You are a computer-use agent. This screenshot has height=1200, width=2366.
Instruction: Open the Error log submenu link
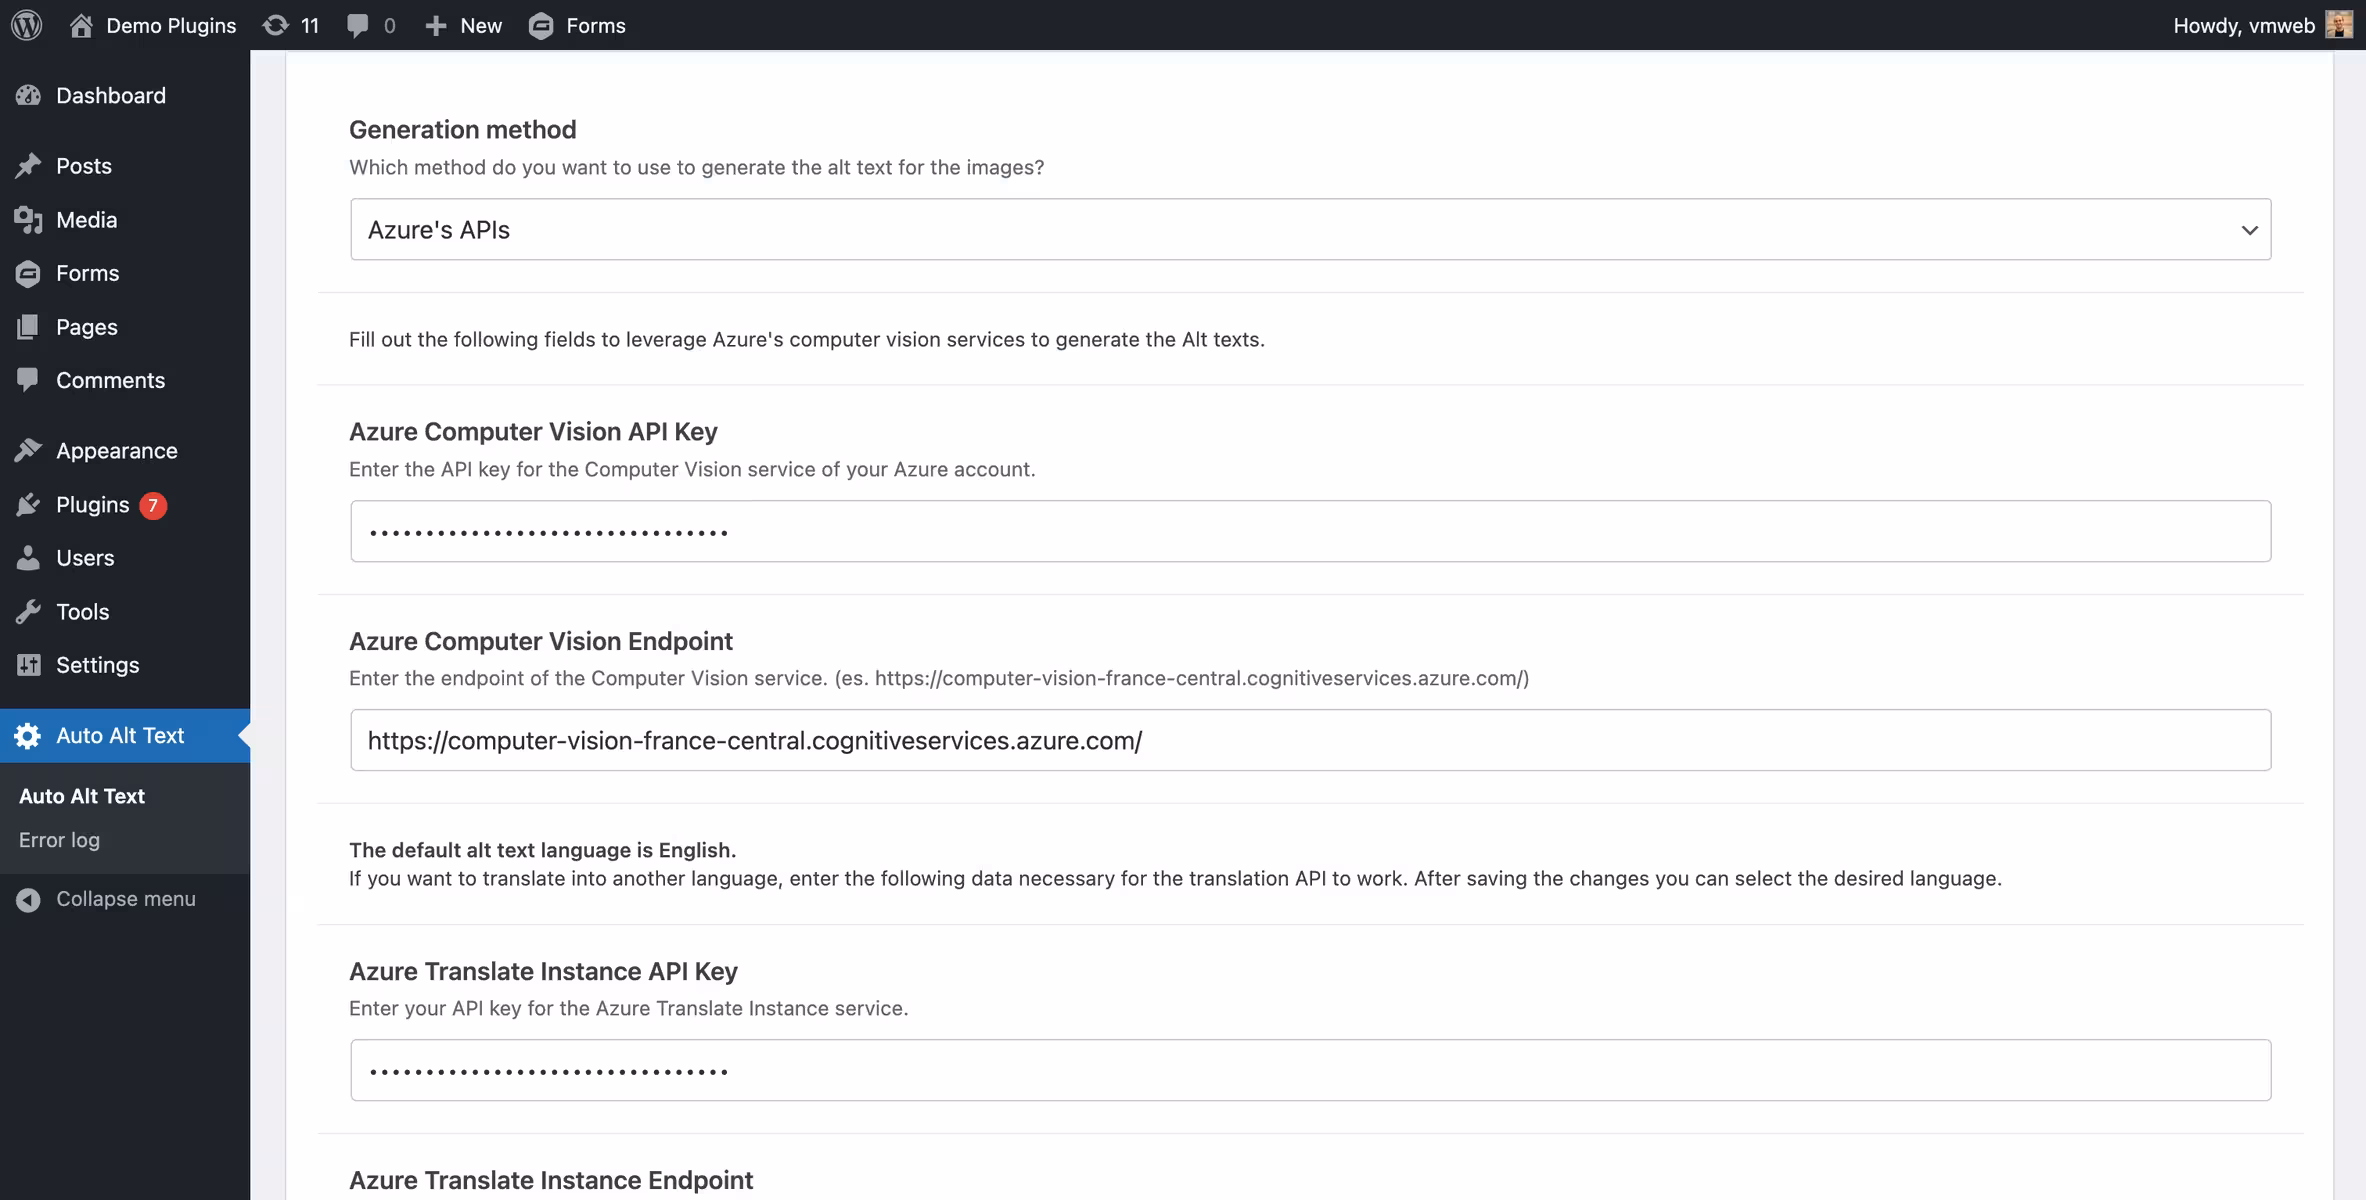pyautogui.click(x=59, y=840)
